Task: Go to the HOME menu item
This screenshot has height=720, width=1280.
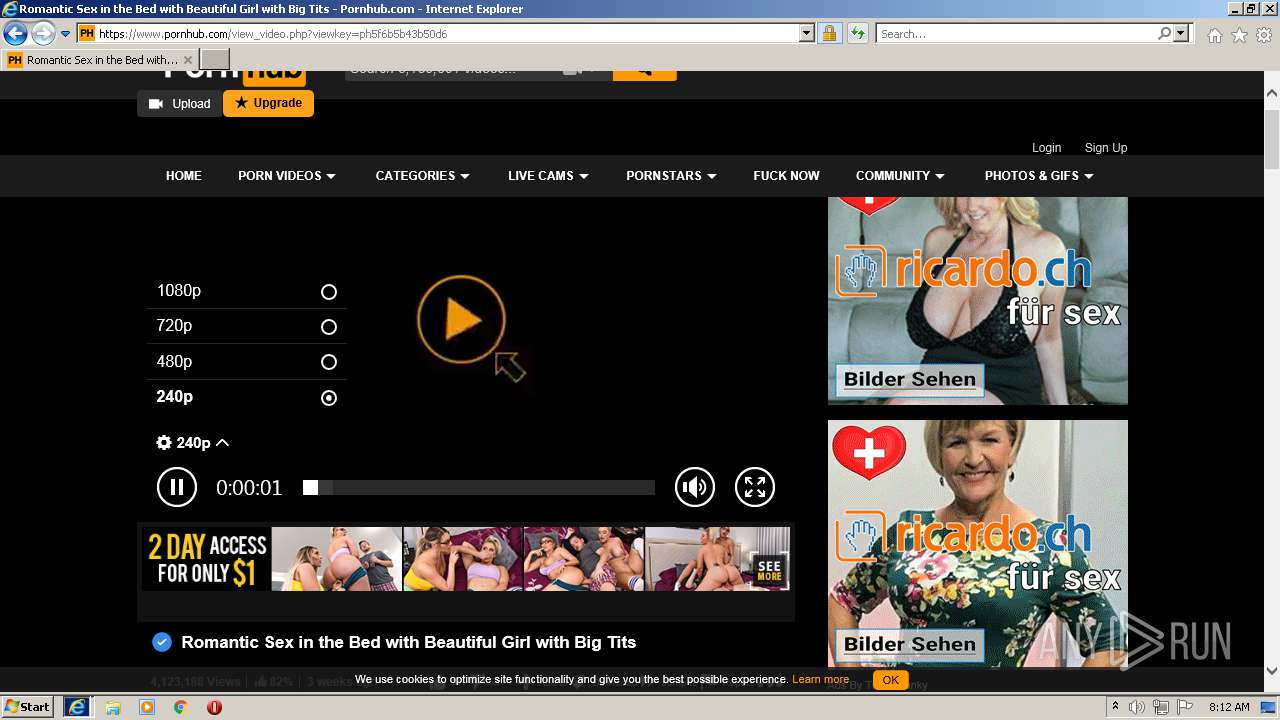Action: click(184, 176)
